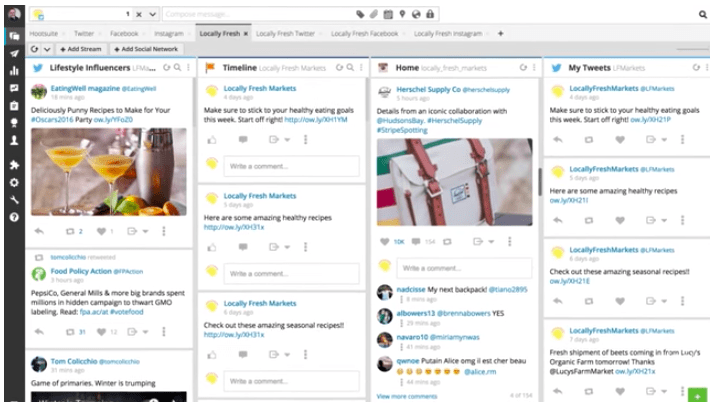
Task: Open the App Directory puzzle-piece icon
Action: coord(14,164)
